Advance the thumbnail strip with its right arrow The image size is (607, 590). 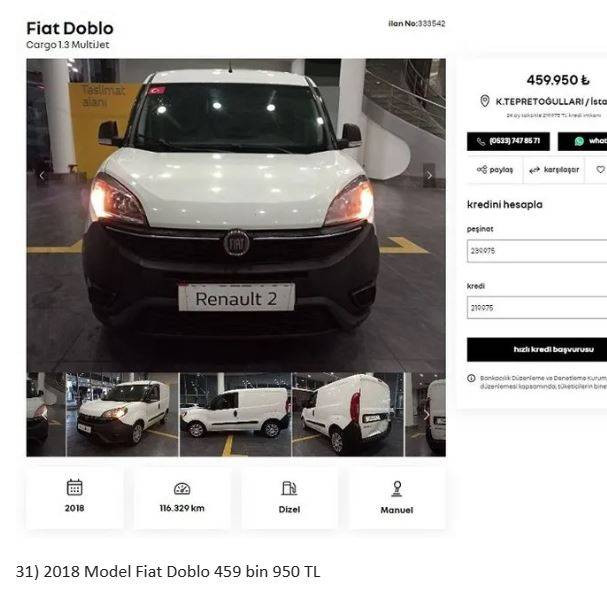coord(426,415)
